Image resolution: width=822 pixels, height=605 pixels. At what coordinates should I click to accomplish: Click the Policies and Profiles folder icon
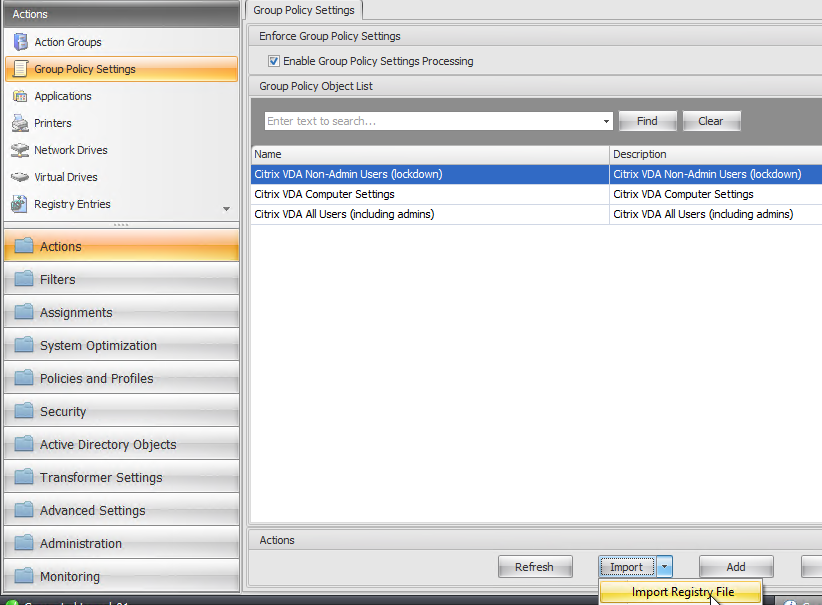click(24, 377)
